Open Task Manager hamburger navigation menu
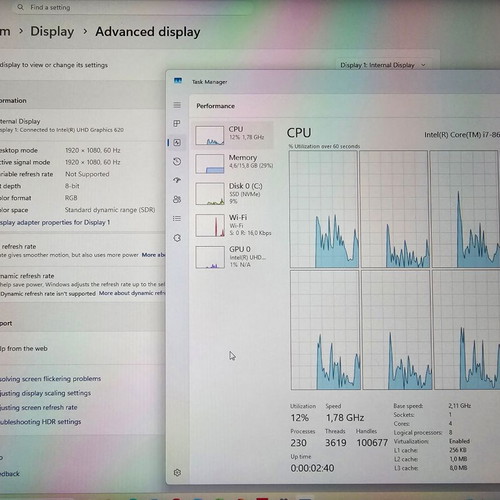 177,105
